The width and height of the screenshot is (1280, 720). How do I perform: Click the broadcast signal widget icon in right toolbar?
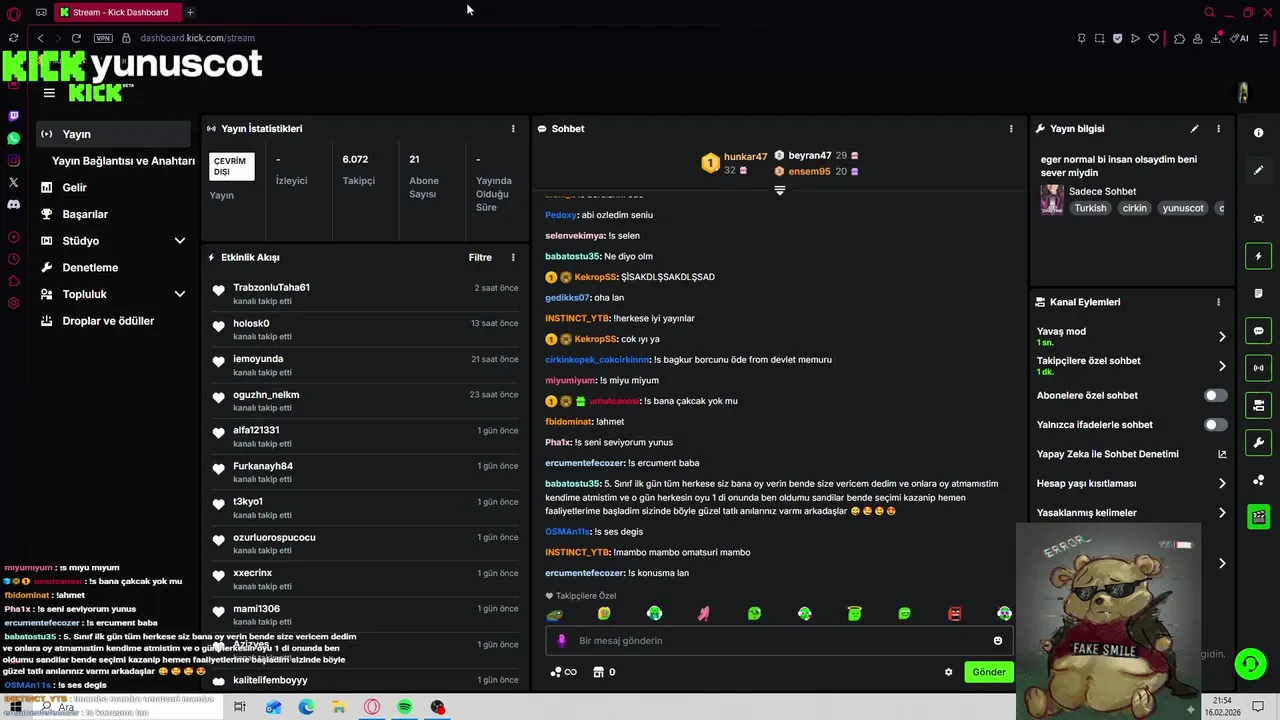(1258, 368)
